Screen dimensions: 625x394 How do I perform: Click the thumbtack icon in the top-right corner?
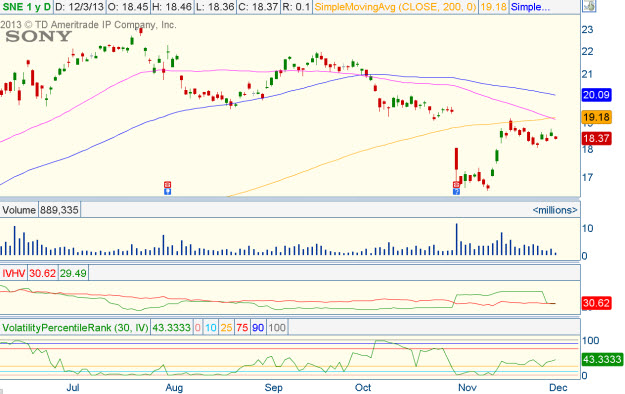coord(590,6)
